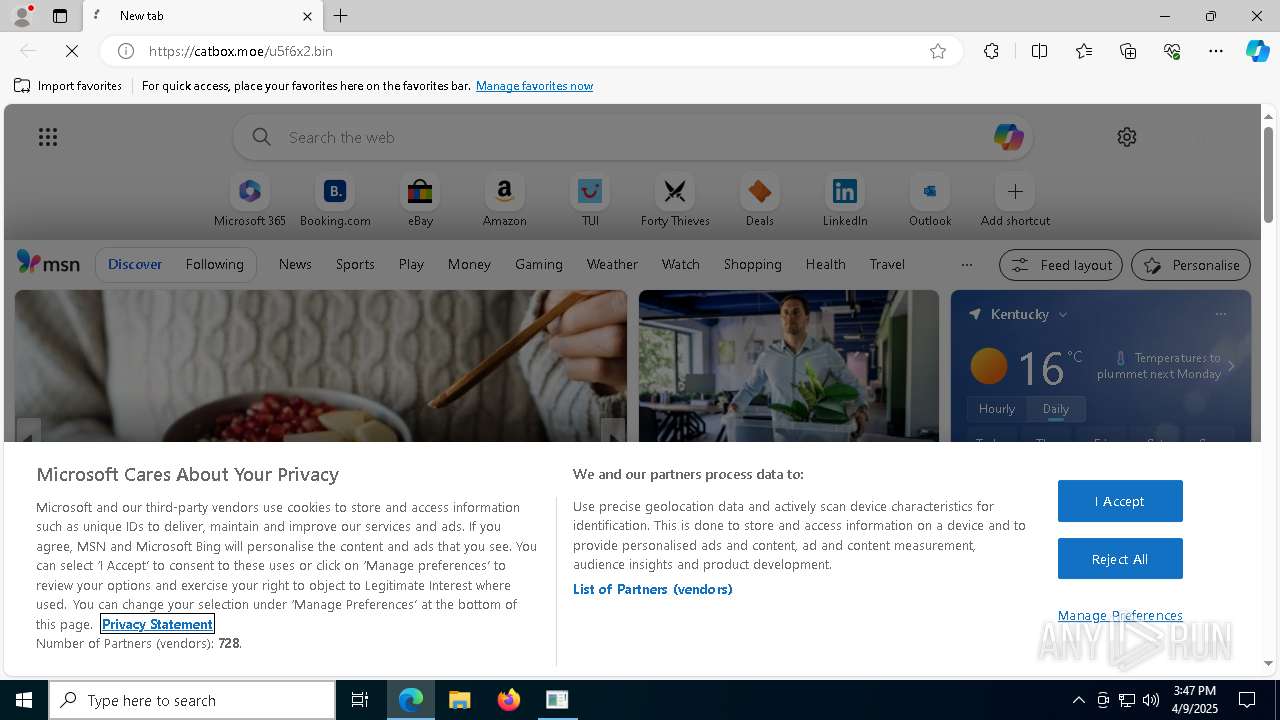Open List of Partners (vendors) link
The image size is (1280, 720).
coord(653,589)
